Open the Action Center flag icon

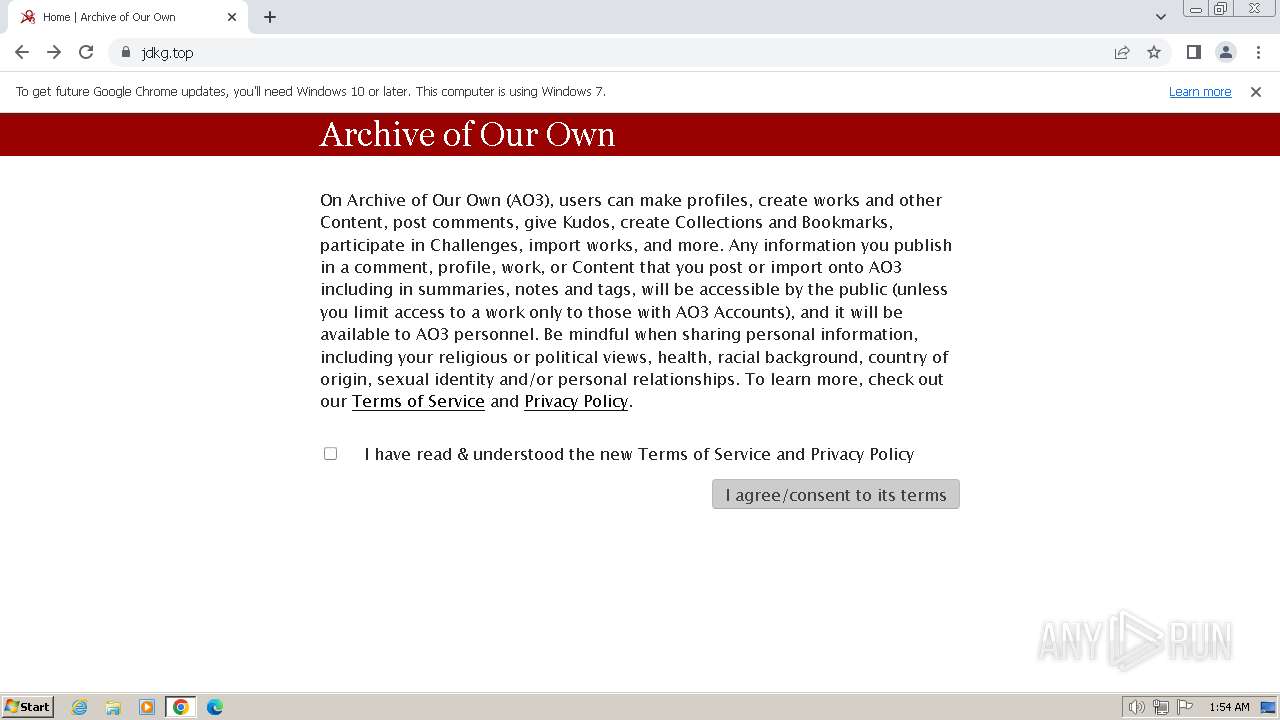point(1185,707)
